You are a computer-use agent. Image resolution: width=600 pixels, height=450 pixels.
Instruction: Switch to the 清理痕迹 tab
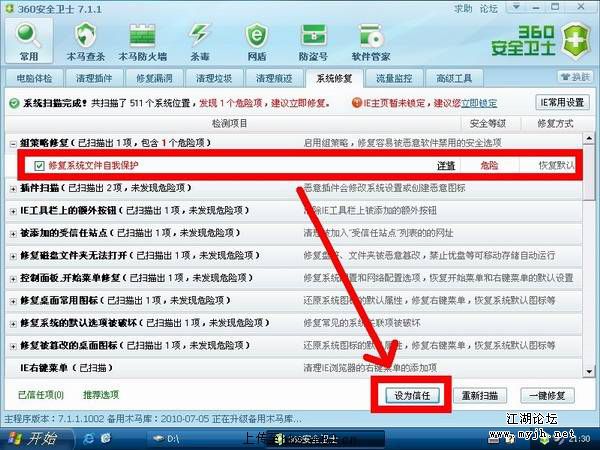pos(274,78)
